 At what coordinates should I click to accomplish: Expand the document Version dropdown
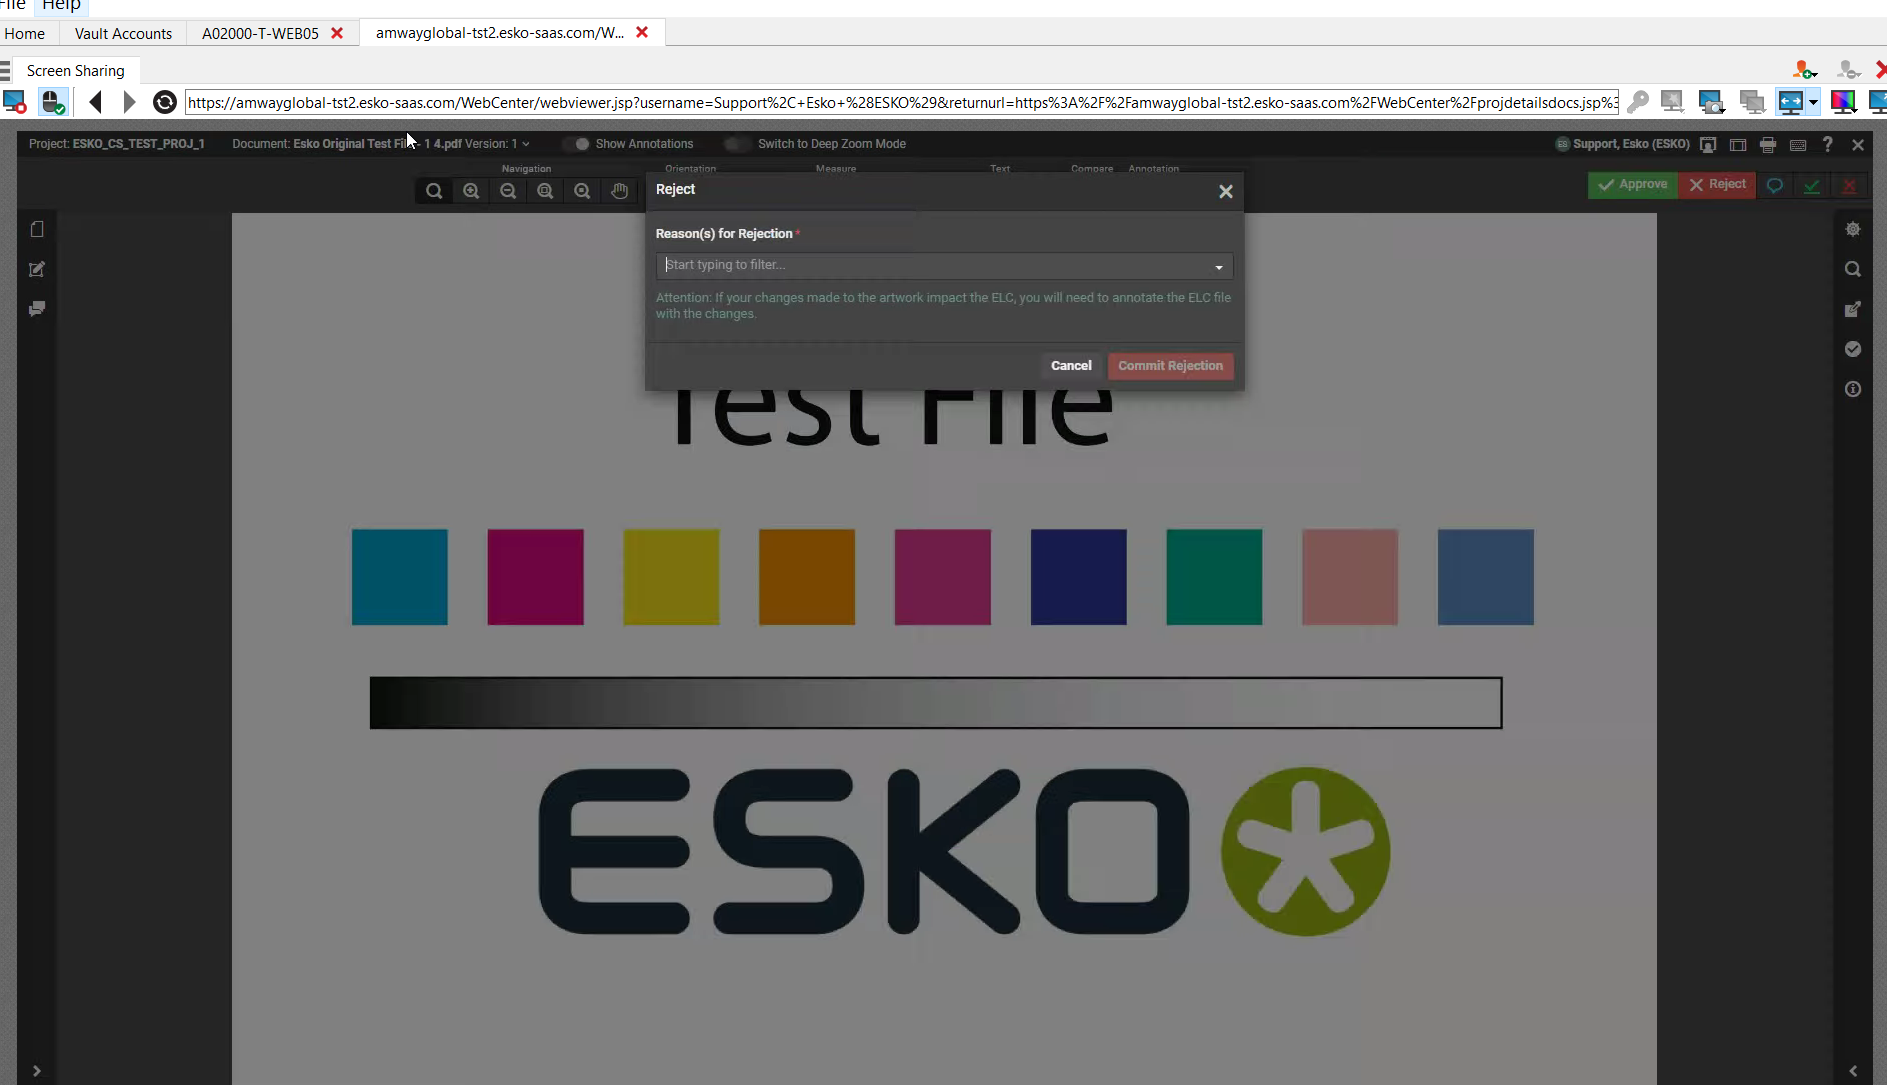pos(527,143)
